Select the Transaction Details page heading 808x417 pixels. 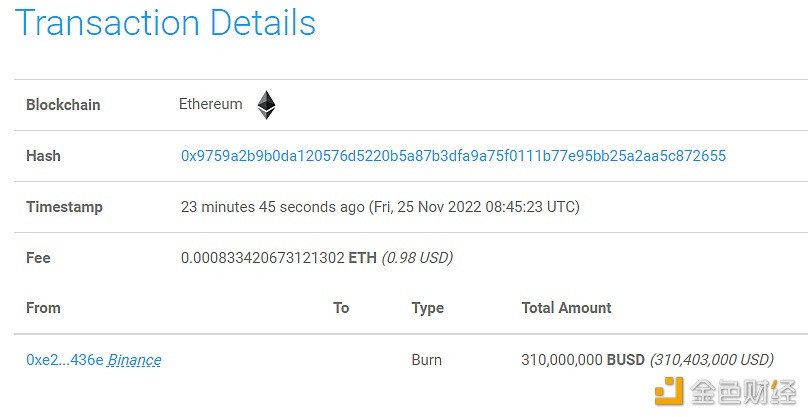click(x=165, y=23)
